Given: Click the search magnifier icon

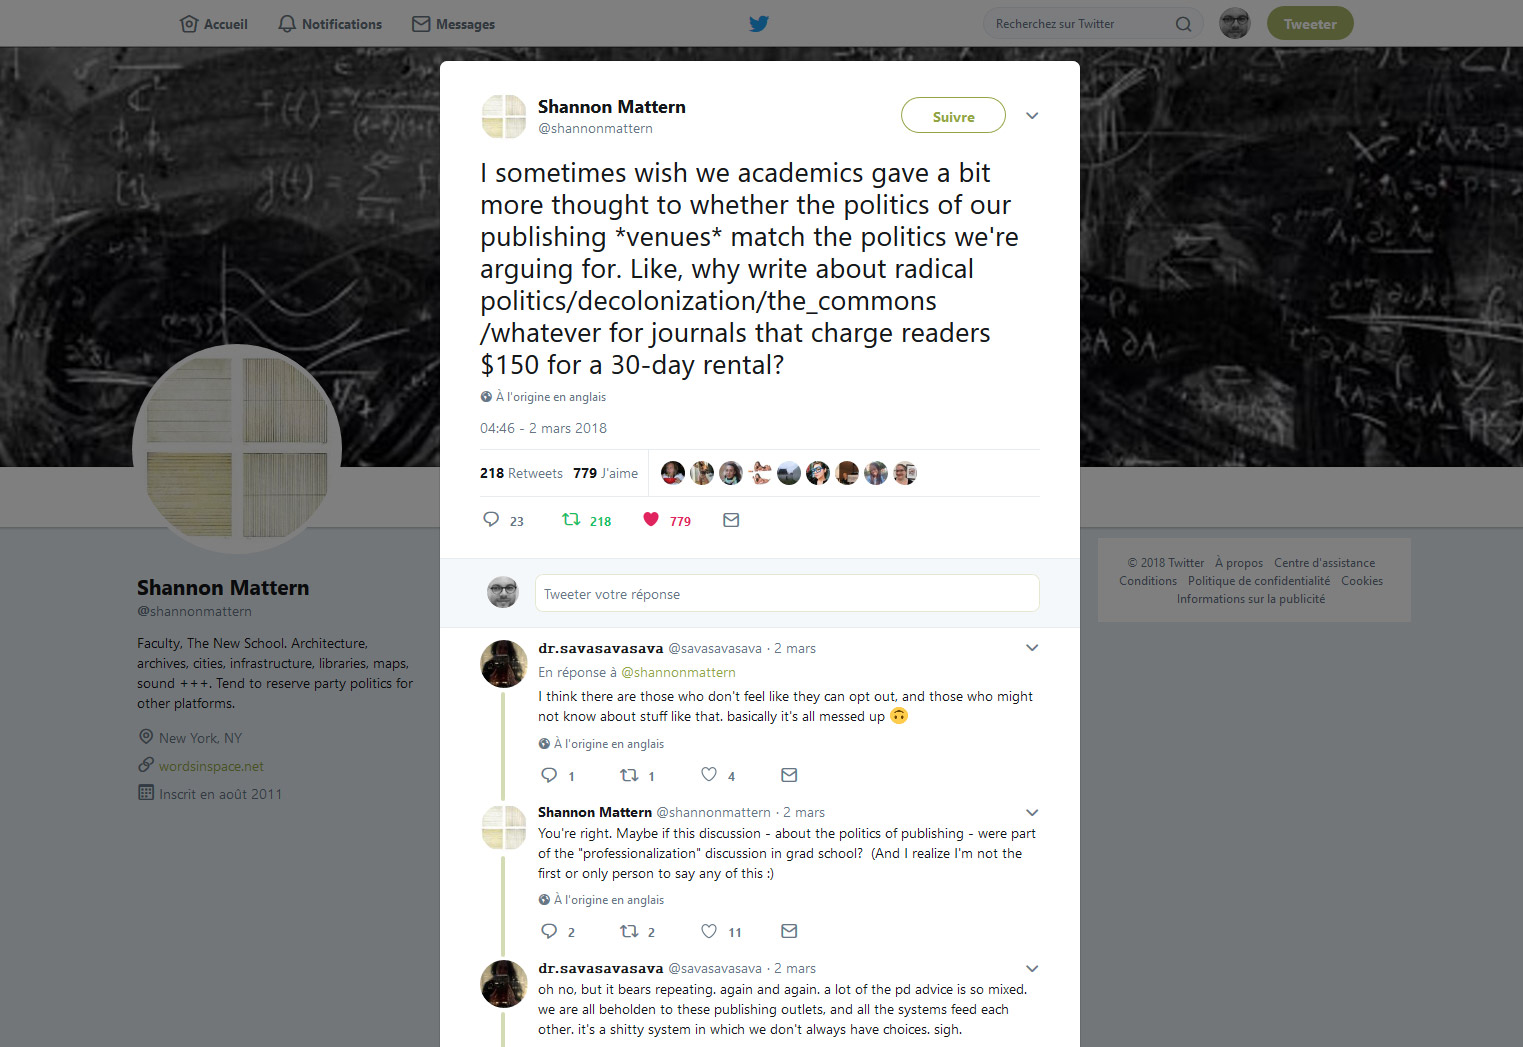Looking at the screenshot, I should click(x=1183, y=24).
